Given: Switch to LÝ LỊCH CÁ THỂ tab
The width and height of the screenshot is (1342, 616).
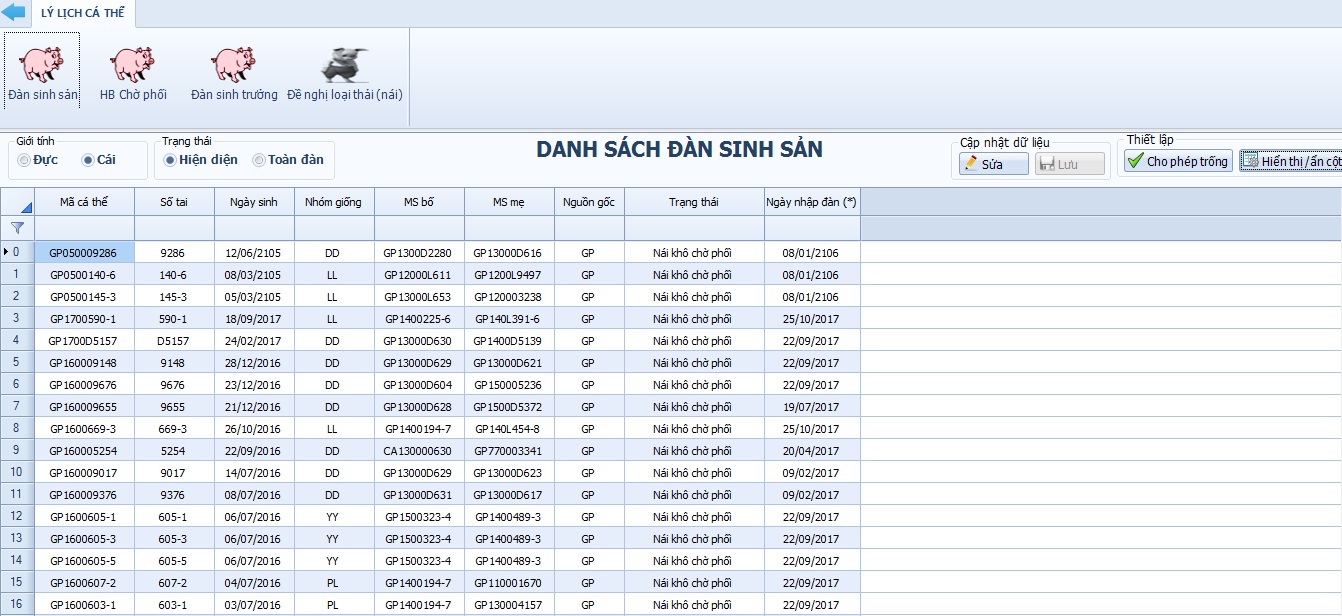Looking at the screenshot, I should [83, 14].
